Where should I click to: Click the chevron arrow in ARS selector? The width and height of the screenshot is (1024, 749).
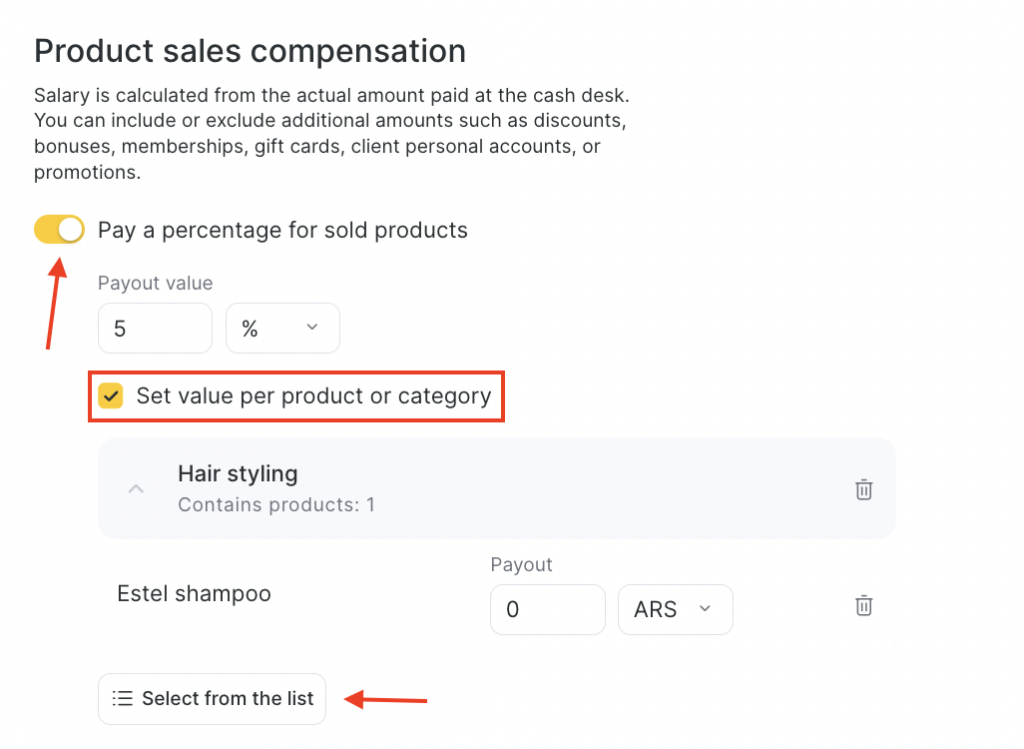click(x=704, y=609)
